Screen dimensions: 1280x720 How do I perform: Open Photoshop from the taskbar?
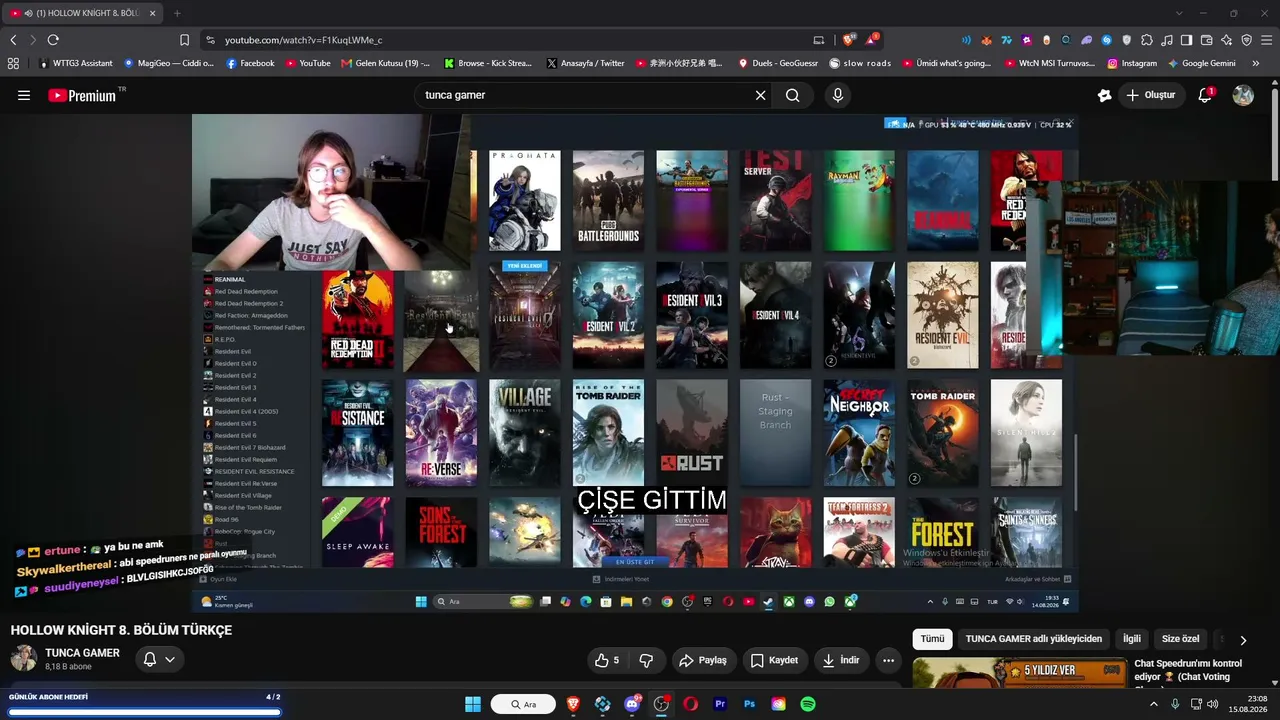749,704
